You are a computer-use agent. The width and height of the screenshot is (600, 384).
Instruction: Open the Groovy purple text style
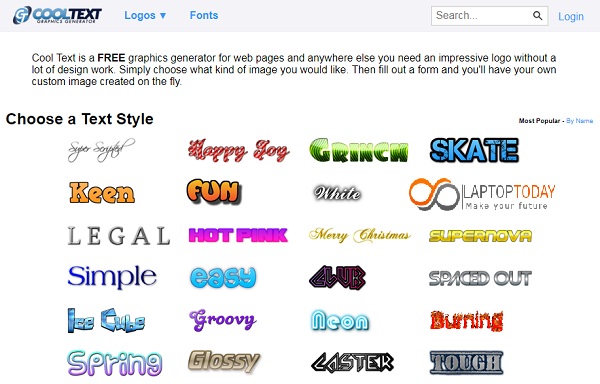223,320
